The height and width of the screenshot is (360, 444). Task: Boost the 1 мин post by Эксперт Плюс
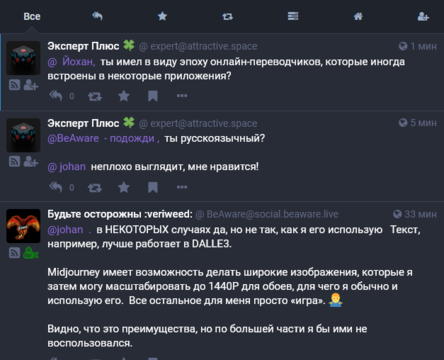[x=95, y=96]
